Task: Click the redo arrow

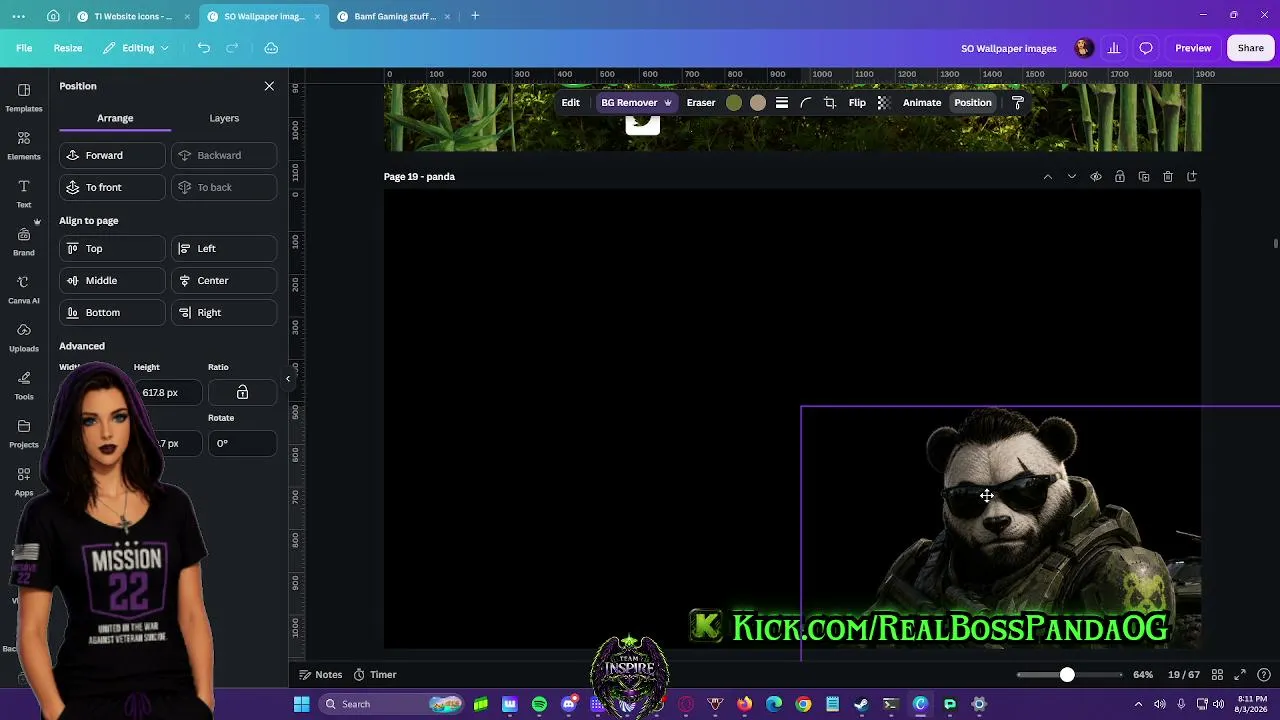Action: point(232,48)
